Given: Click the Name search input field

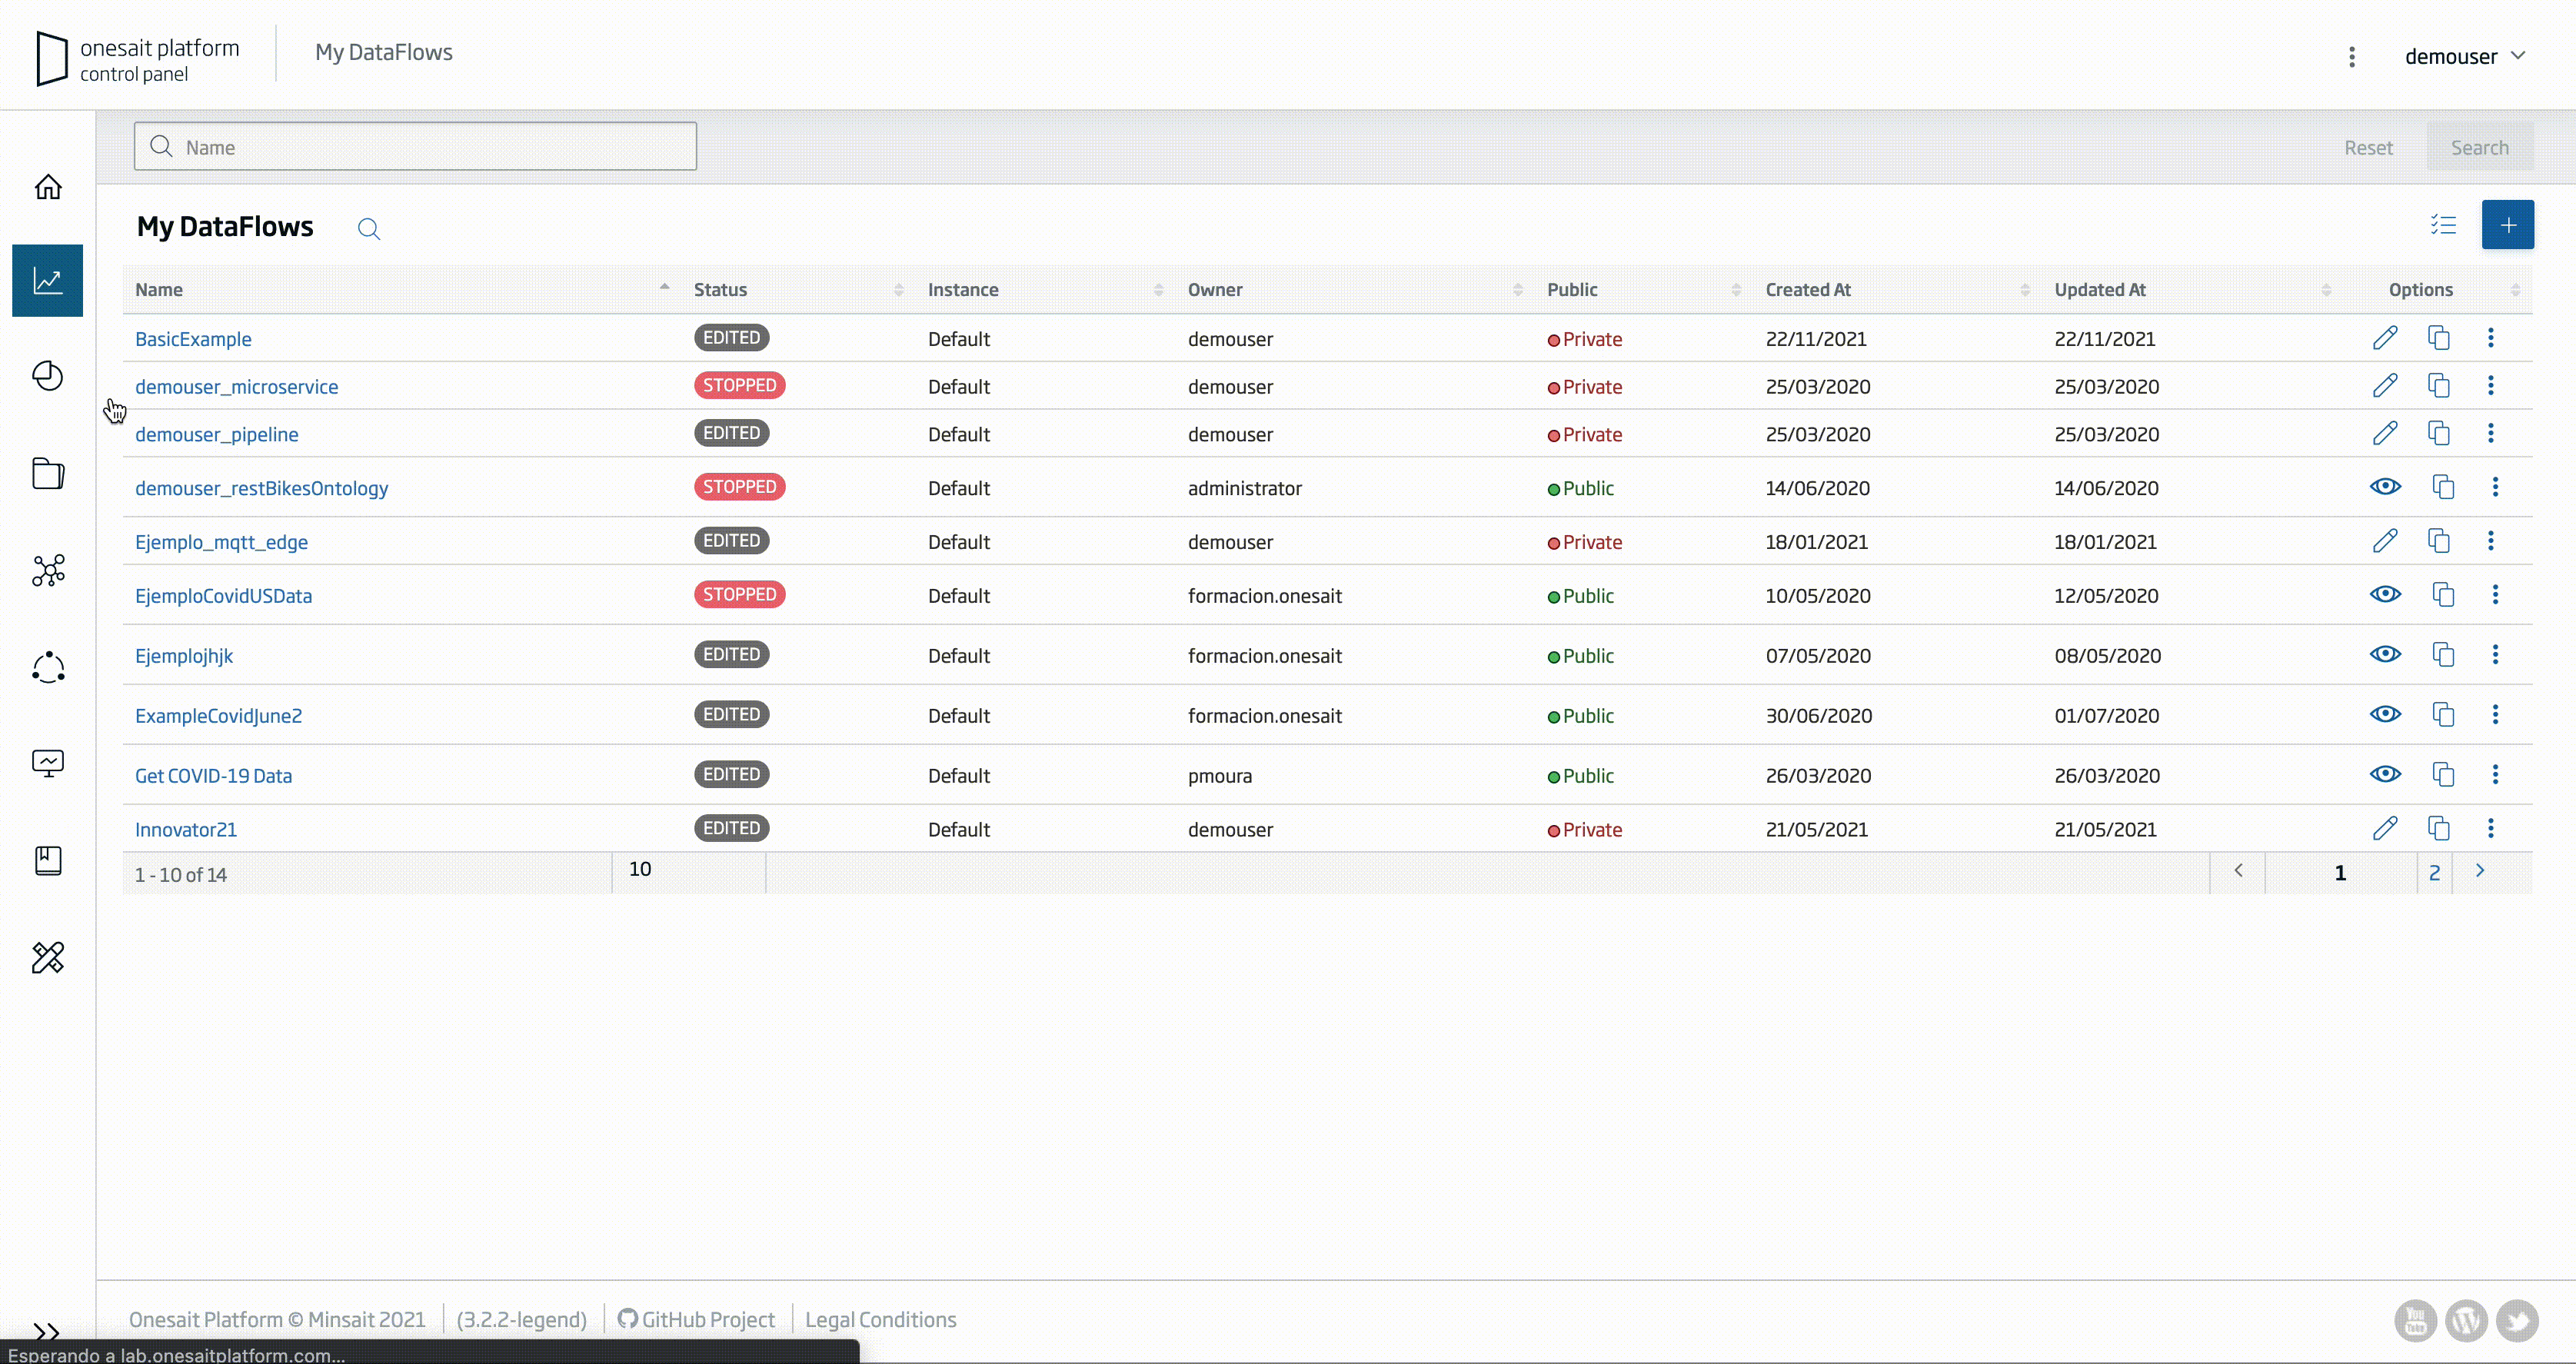Looking at the screenshot, I should point(415,147).
